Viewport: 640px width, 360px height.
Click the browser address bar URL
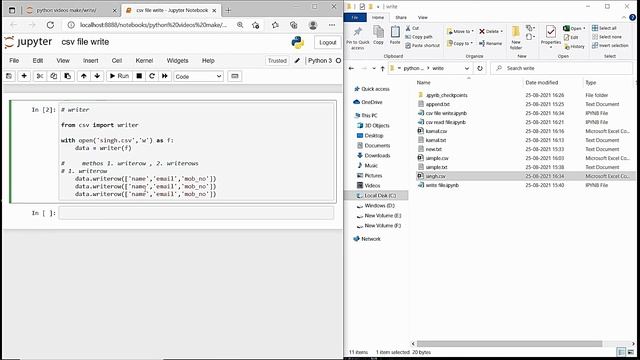click(x=153, y=25)
